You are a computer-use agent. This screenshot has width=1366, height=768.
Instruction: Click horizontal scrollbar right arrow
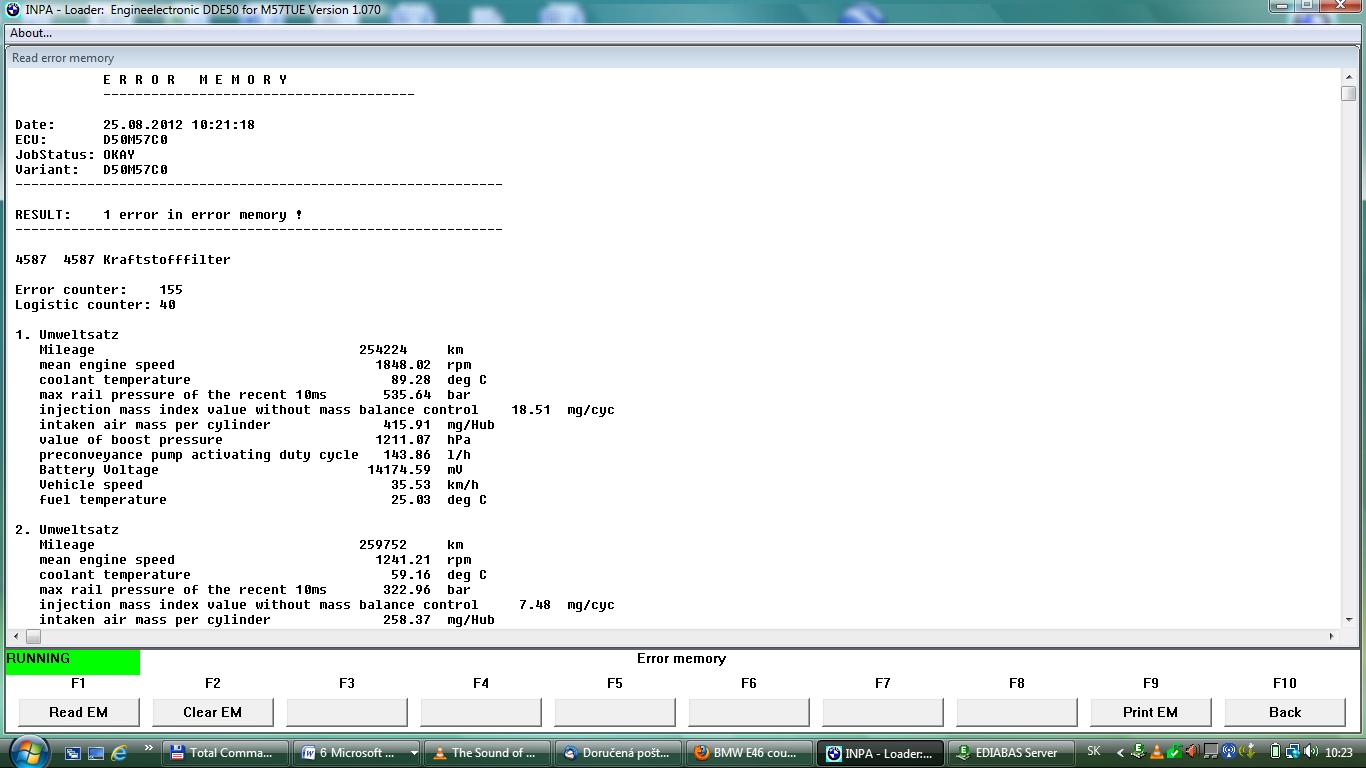point(1331,636)
